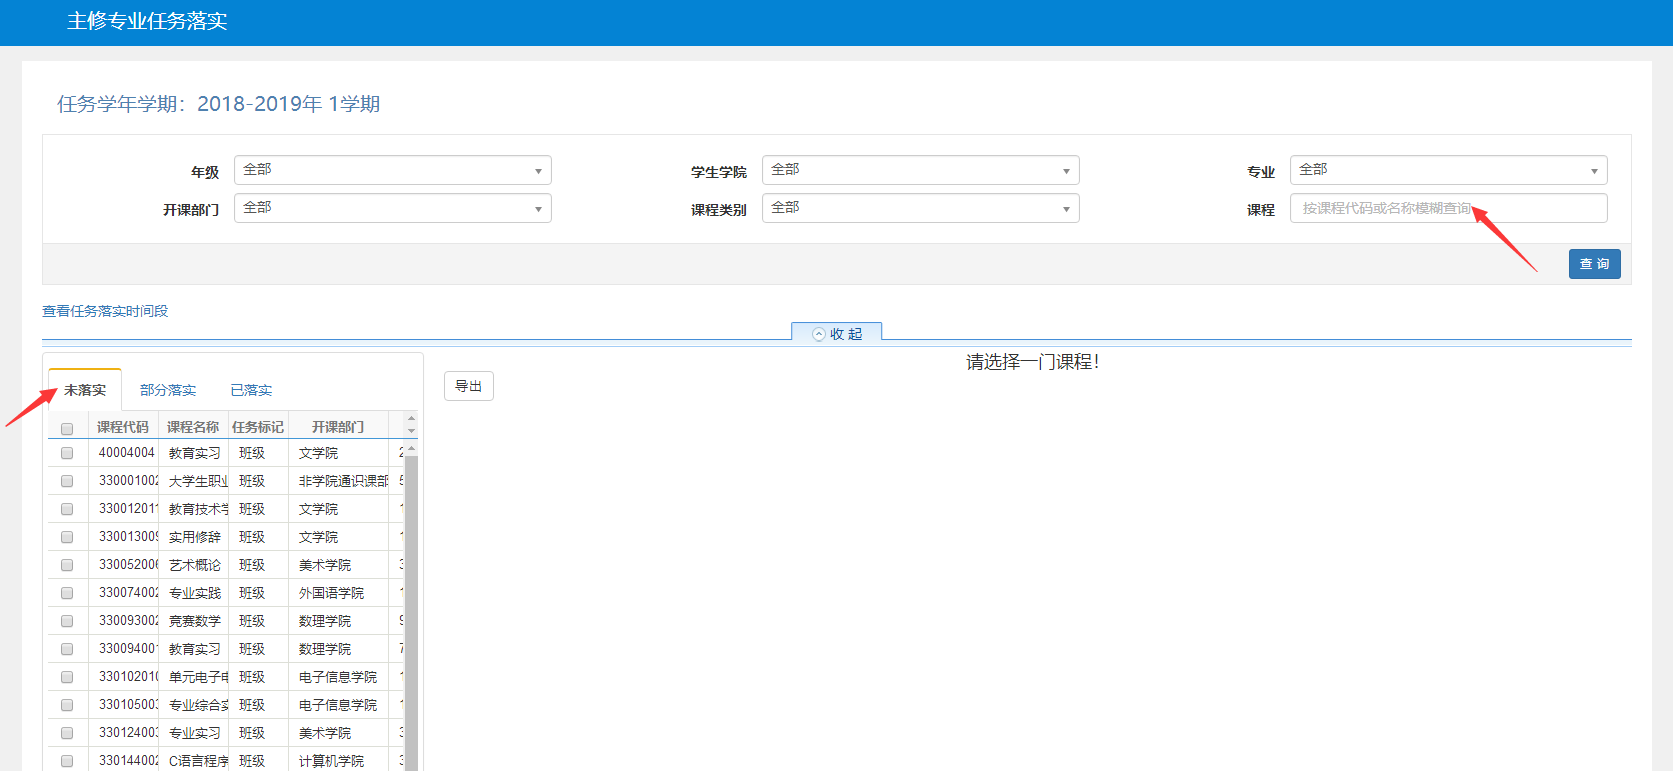
Task: Click the collapse arrow icon beside 收起
Action: [819, 334]
